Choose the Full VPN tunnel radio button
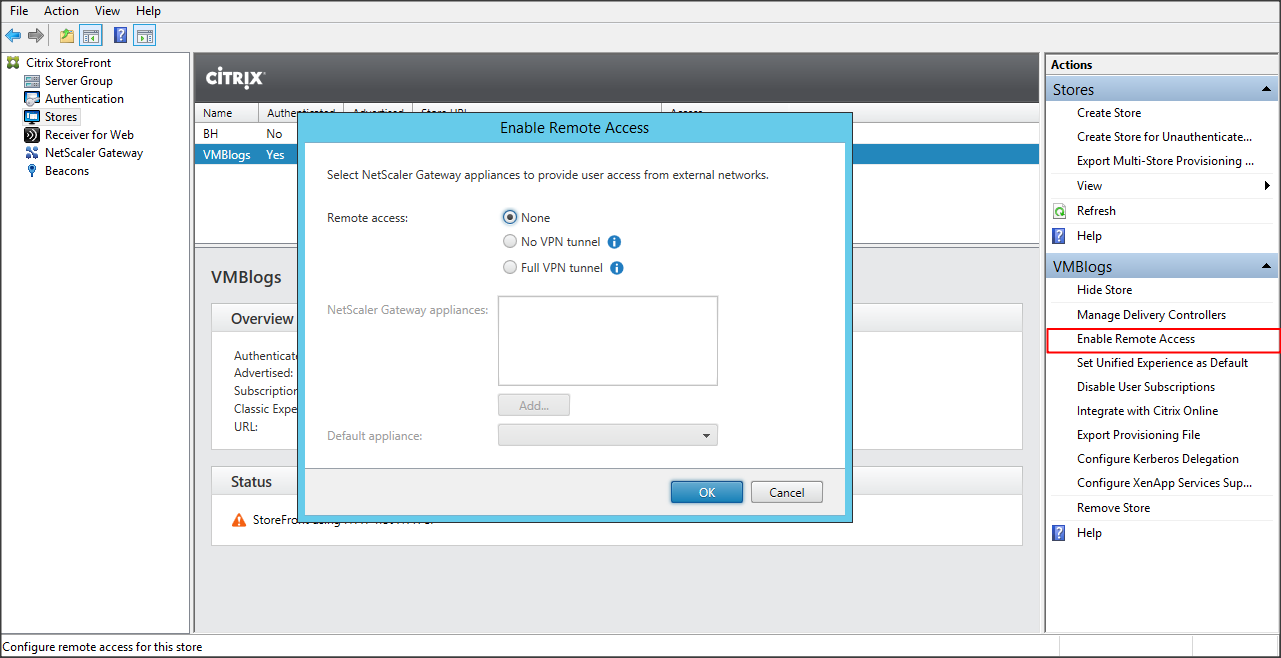Screen dimensions: 1281x658 [x=510, y=268]
